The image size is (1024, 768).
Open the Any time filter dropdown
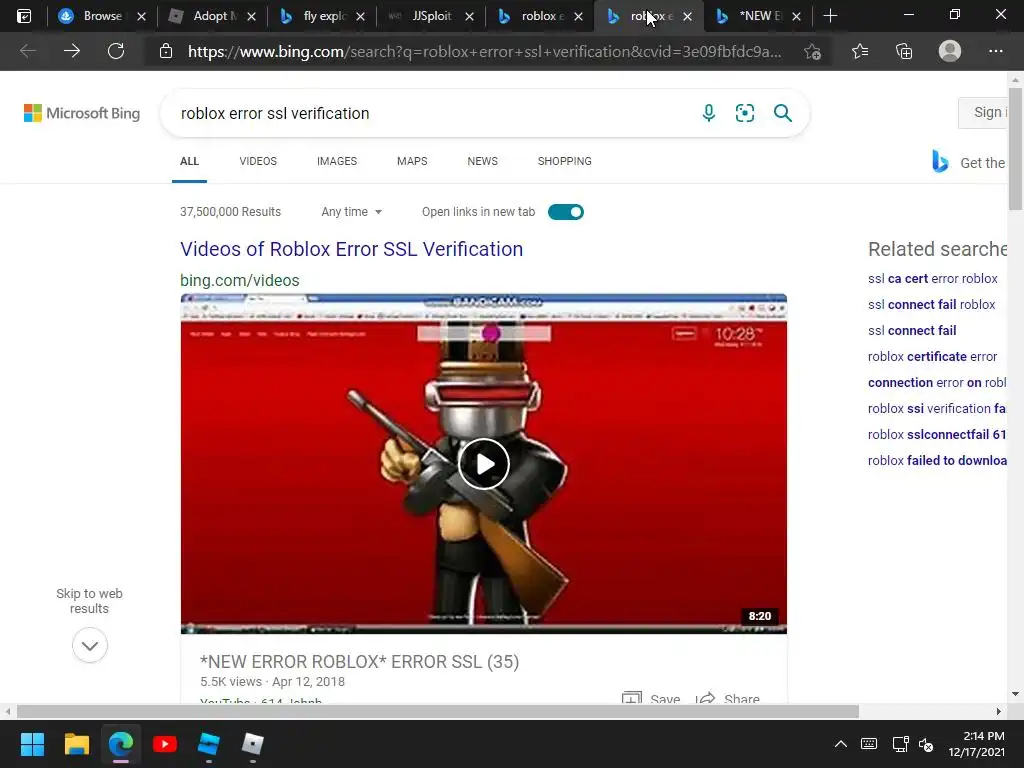(351, 212)
